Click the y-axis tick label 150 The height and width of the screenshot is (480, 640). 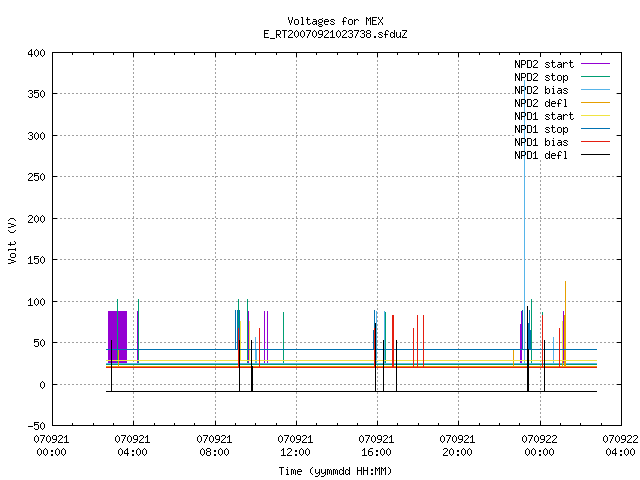point(36,260)
